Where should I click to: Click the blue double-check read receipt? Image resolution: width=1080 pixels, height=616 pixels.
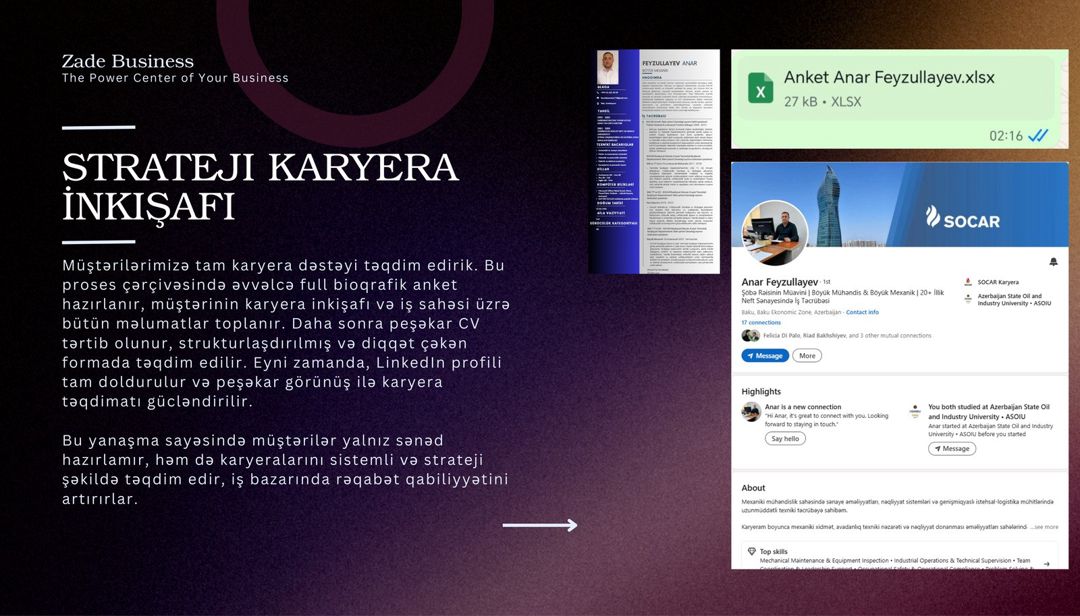(1038, 136)
